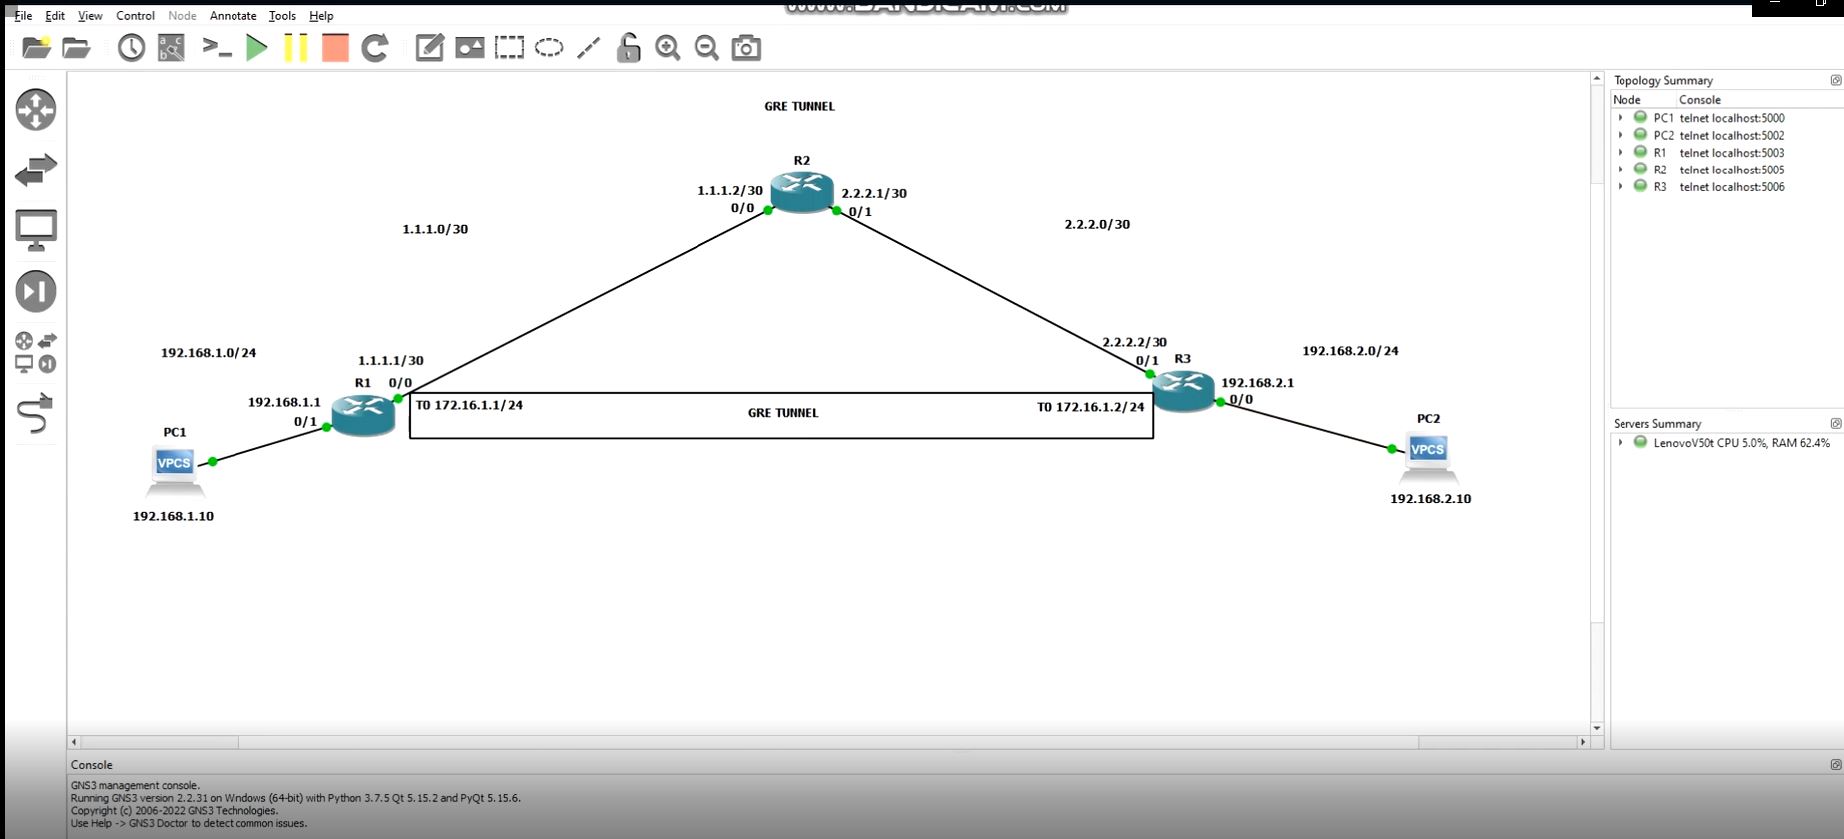Open snapshot manager clock icon
The image size is (1844, 839).
[x=131, y=47]
